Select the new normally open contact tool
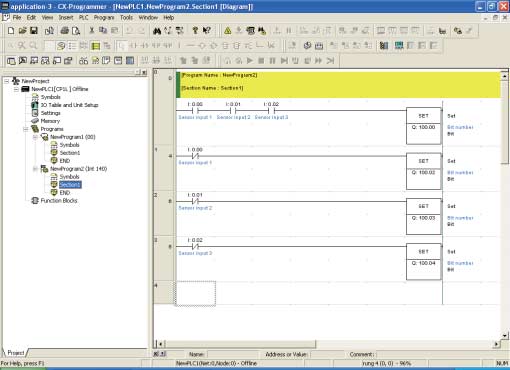This screenshot has height=370, width=510. pyautogui.click(x=133, y=46)
